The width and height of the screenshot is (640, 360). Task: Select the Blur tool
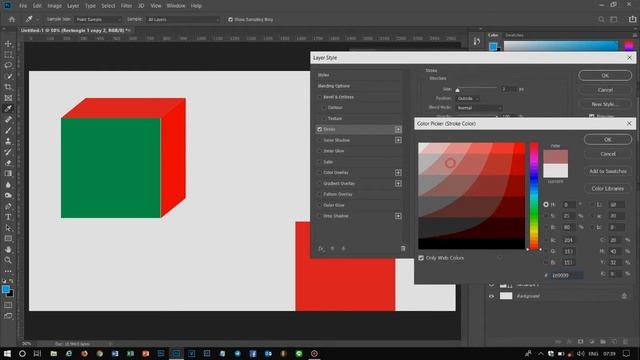pos(8,184)
